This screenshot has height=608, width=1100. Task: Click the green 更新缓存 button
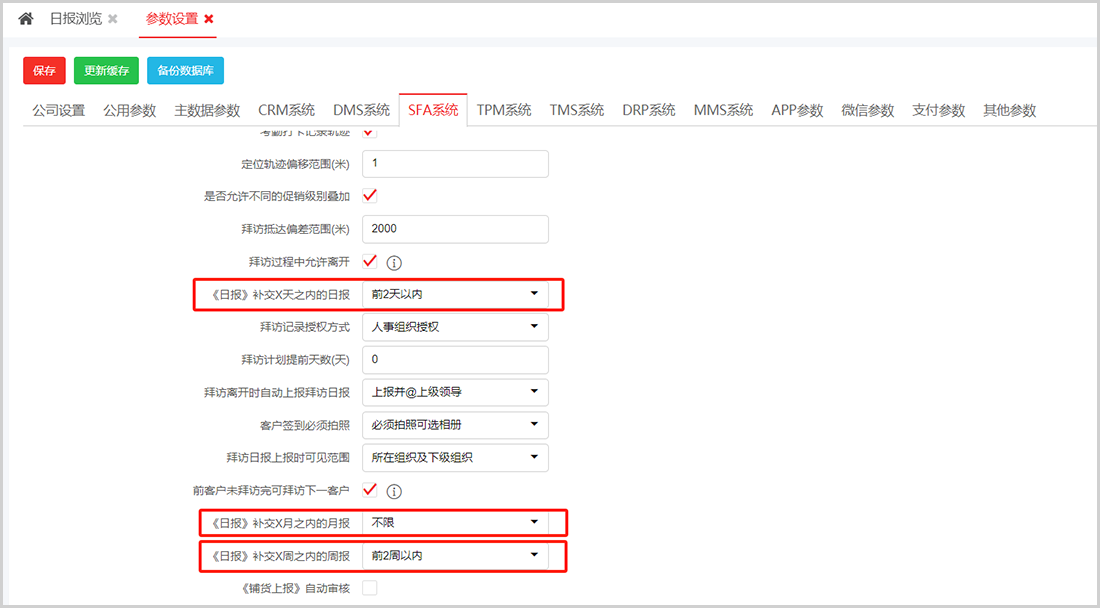(106, 71)
